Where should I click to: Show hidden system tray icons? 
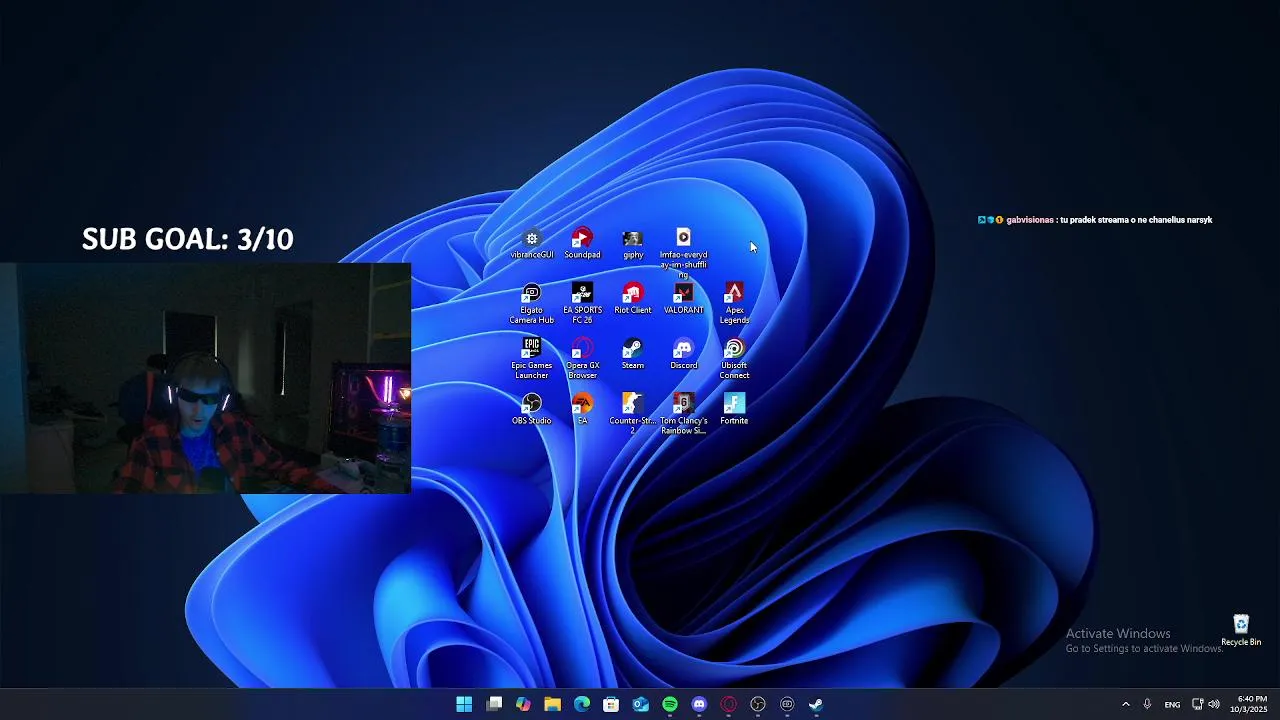coord(1125,704)
